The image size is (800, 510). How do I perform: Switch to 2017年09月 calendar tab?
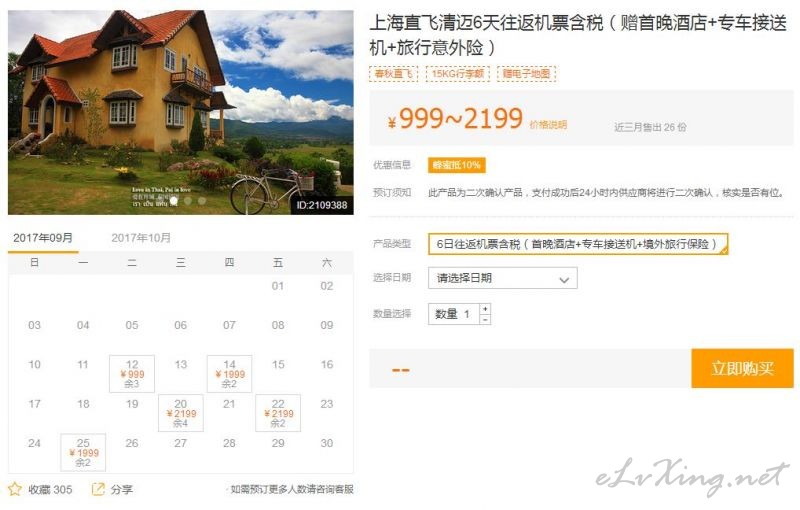click(x=43, y=238)
